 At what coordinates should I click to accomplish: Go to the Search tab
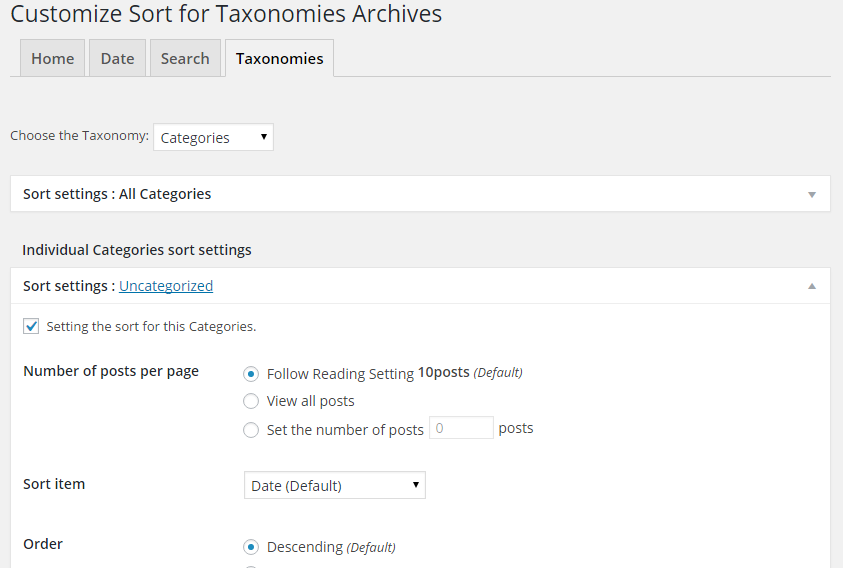(185, 59)
